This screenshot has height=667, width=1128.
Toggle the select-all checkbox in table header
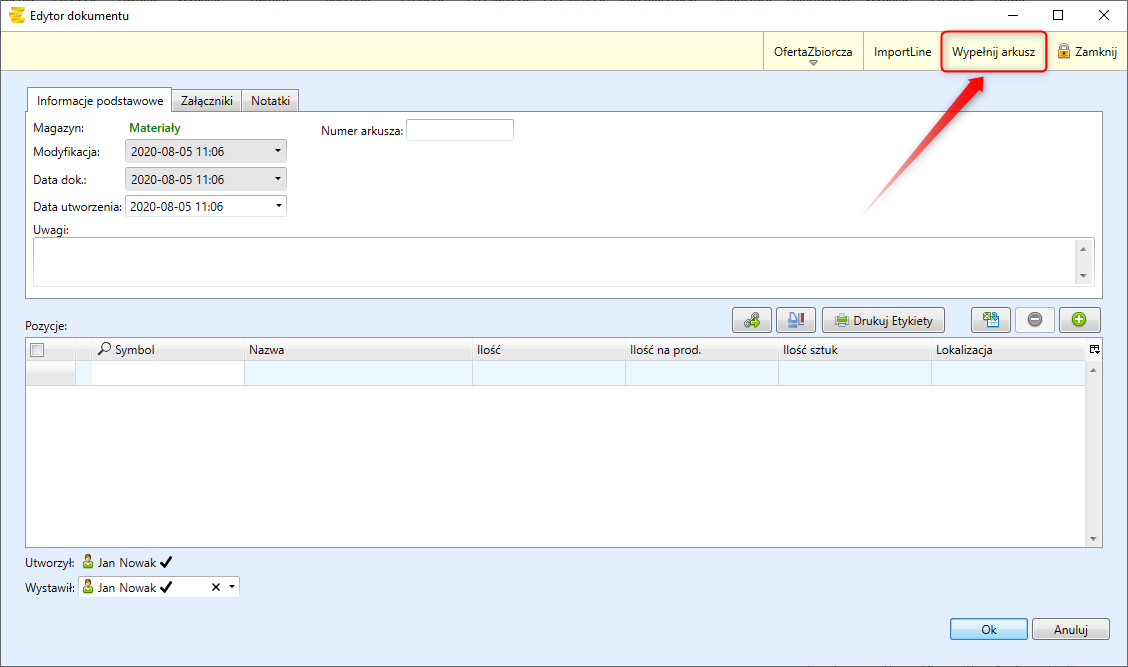point(37,350)
